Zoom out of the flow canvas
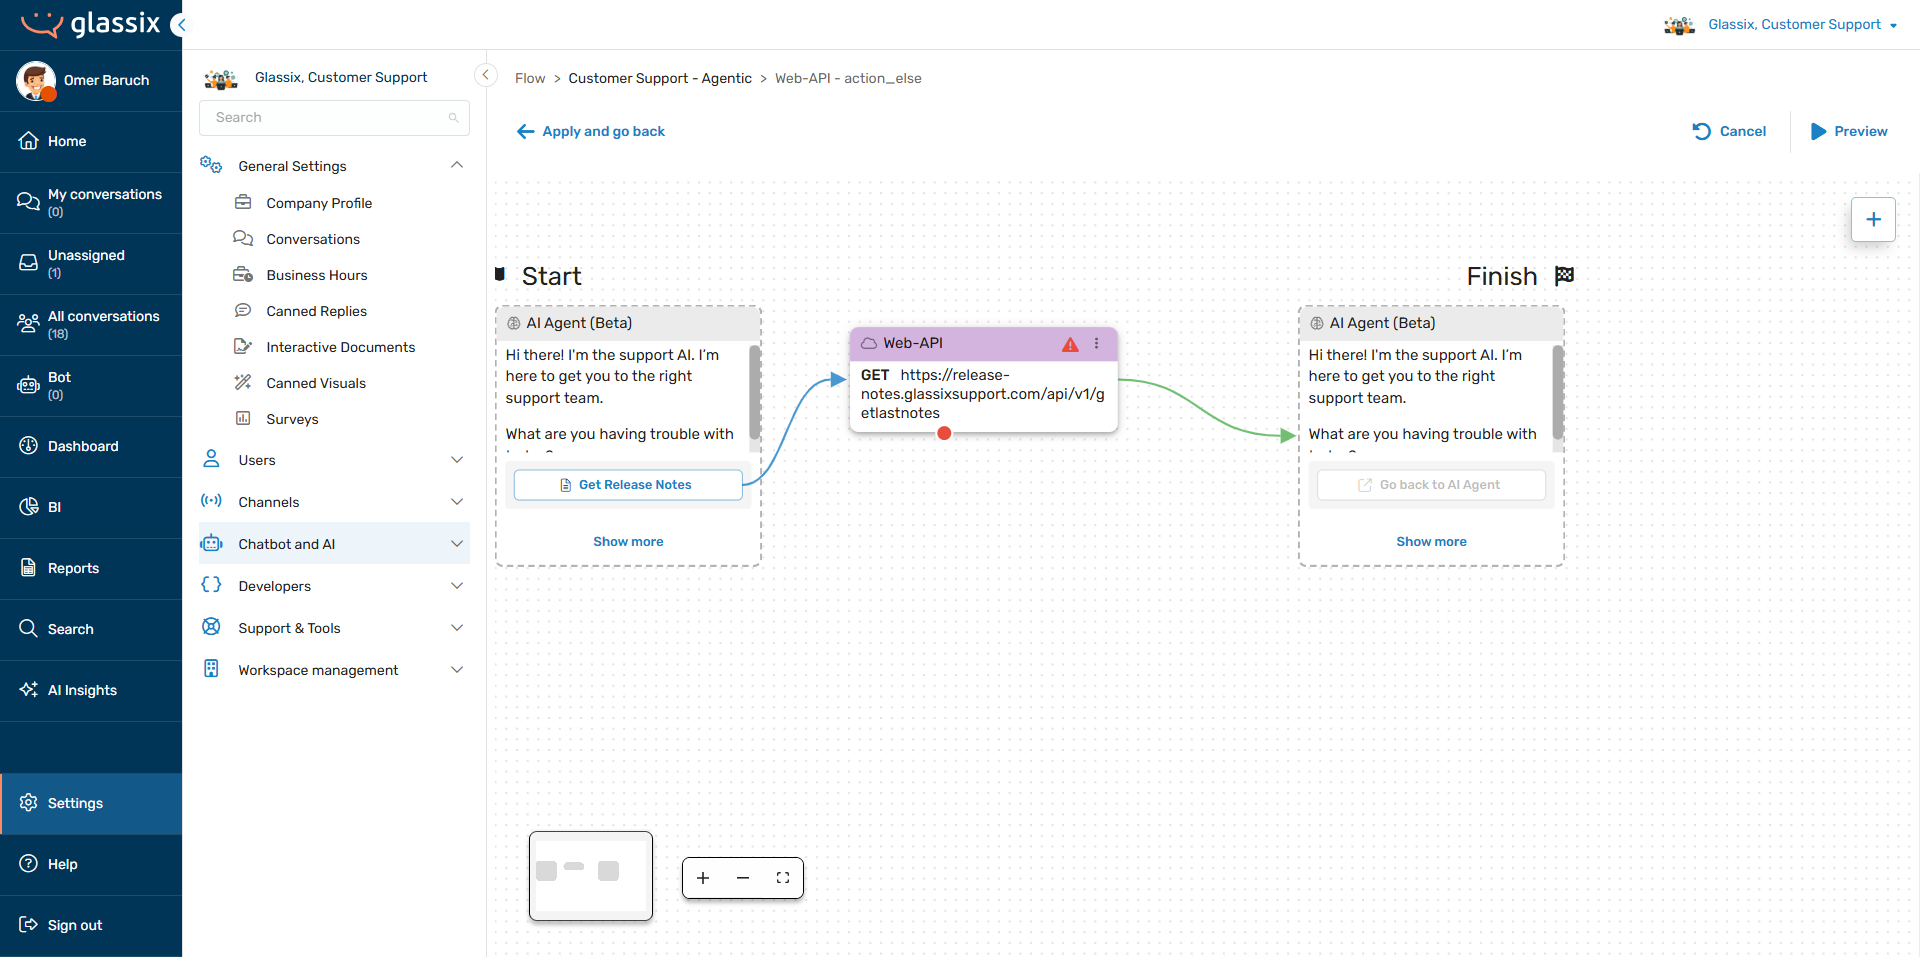 pos(743,878)
